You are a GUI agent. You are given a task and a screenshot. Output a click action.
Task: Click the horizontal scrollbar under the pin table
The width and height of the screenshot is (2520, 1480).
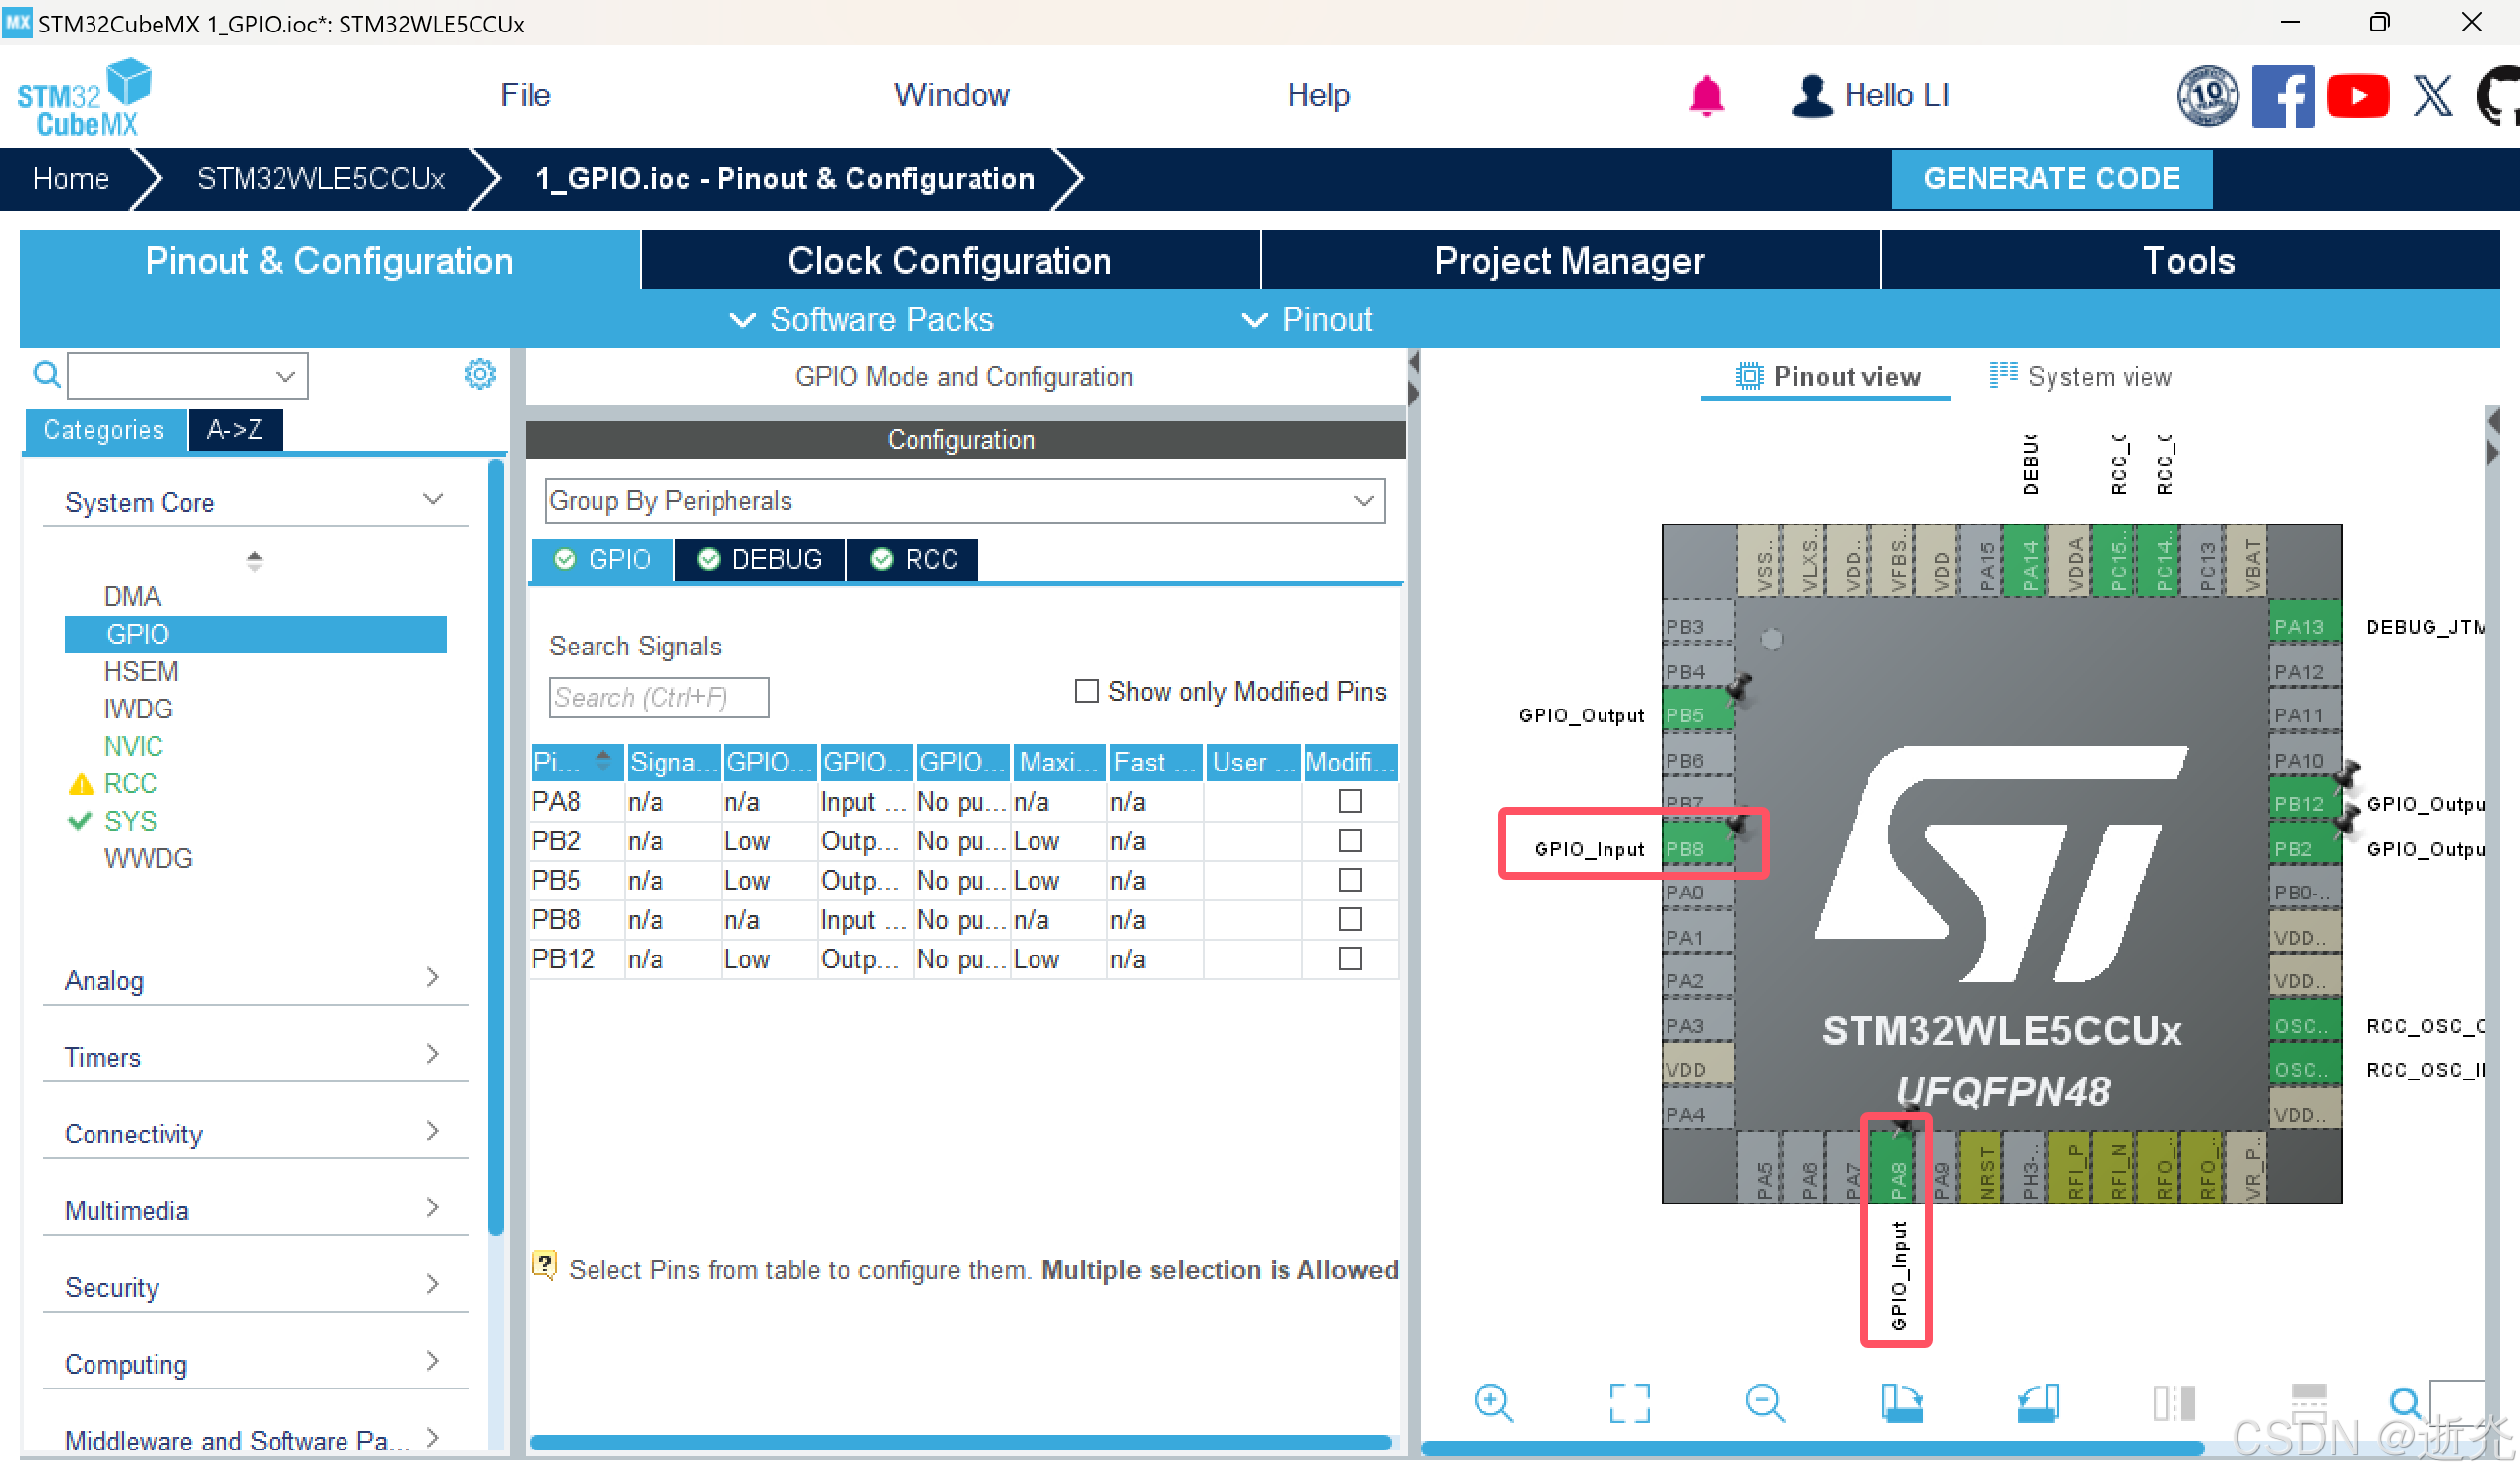click(960, 1441)
